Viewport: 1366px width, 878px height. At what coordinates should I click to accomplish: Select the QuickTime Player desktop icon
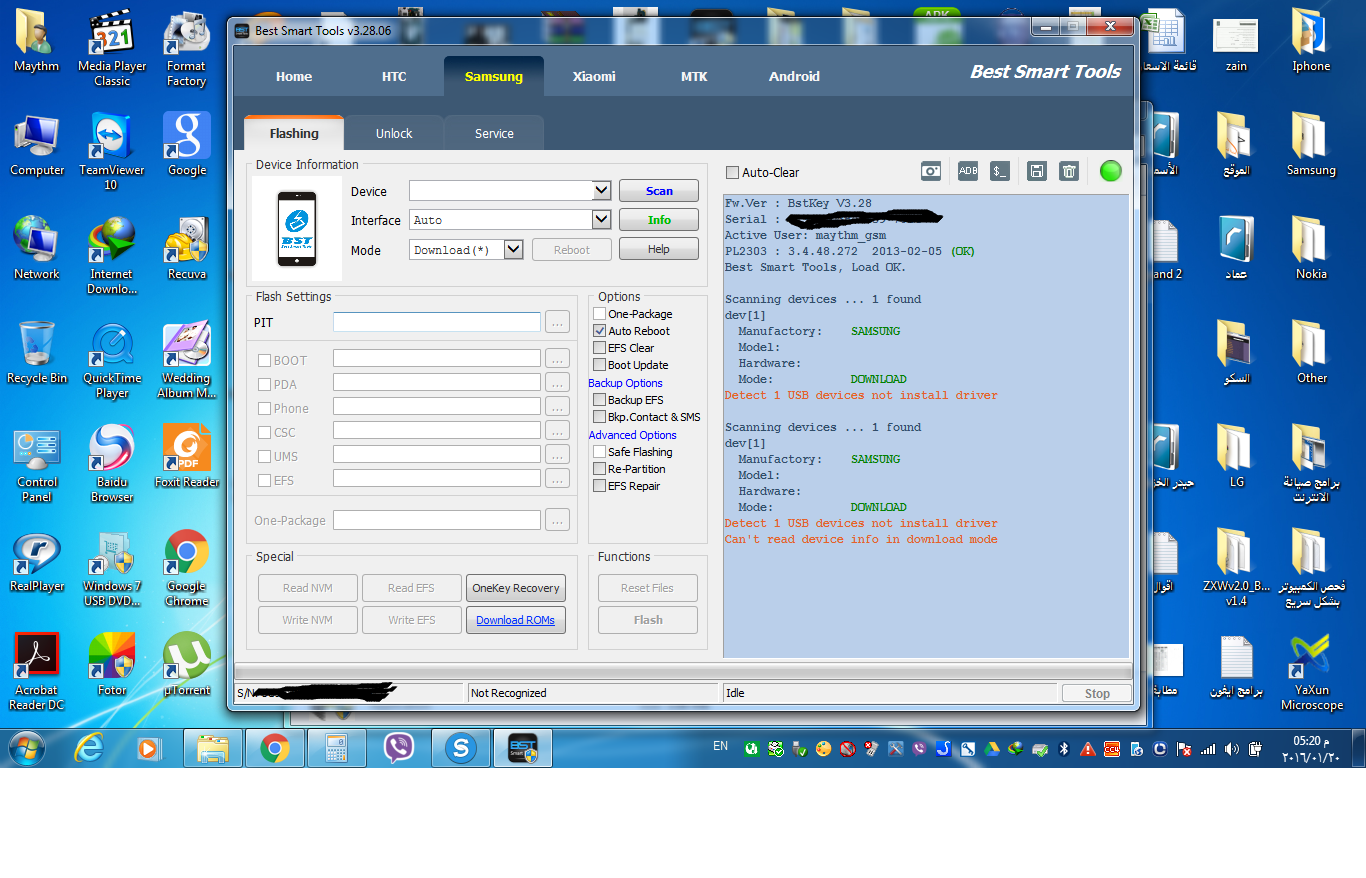[112, 360]
